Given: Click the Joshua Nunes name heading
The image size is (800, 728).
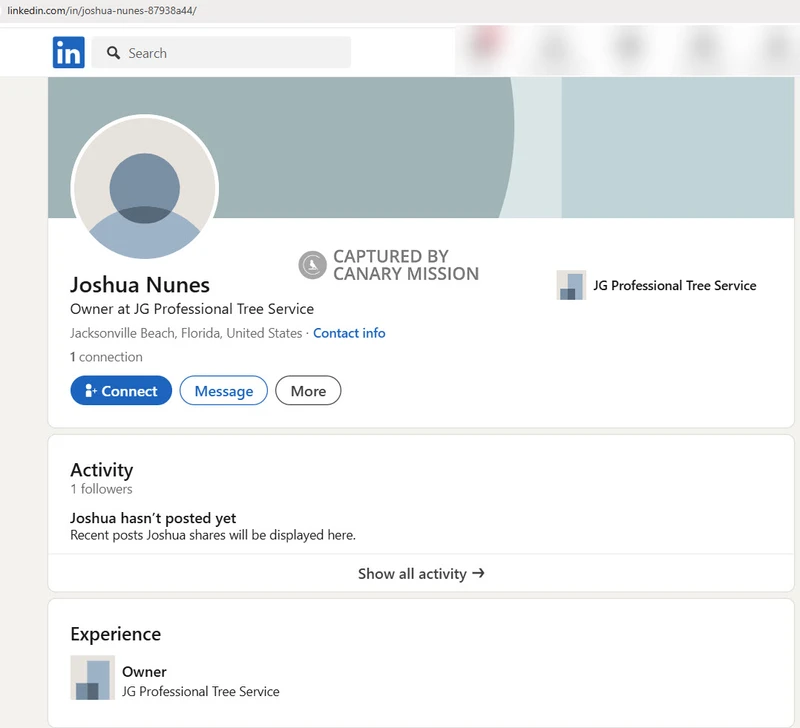Looking at the screenshot, I should [x=140, y=285].
